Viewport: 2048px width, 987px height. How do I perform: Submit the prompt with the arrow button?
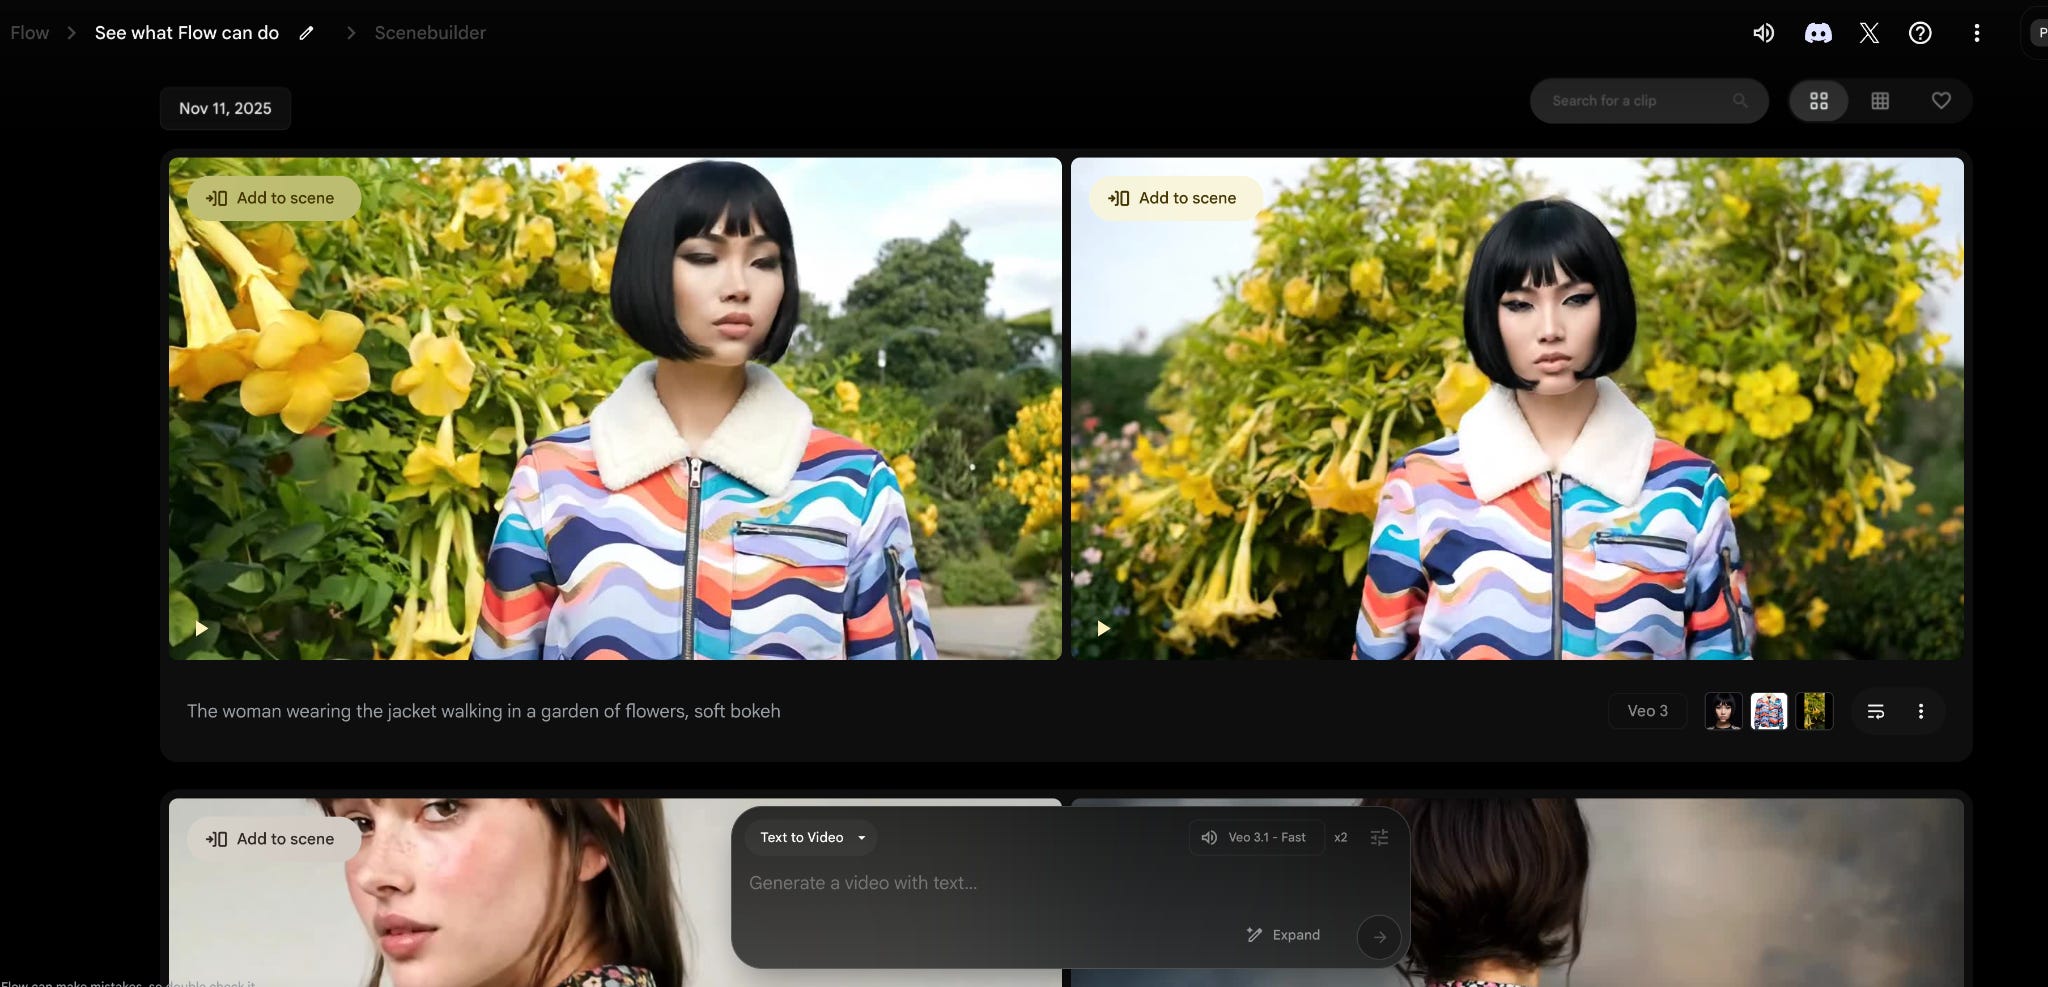pyautogui.click(x=1379, y=937)
